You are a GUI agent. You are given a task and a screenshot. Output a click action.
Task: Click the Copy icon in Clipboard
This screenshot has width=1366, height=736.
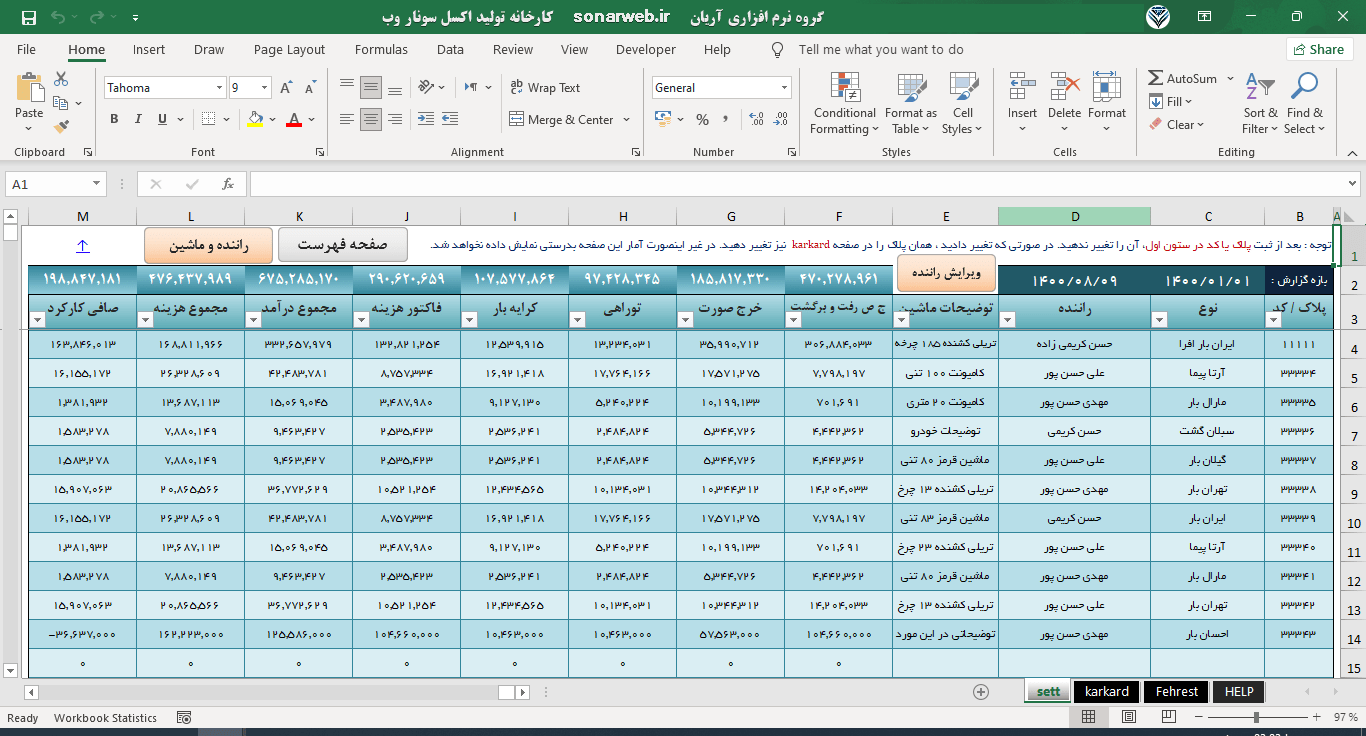[x=60, y=103]
